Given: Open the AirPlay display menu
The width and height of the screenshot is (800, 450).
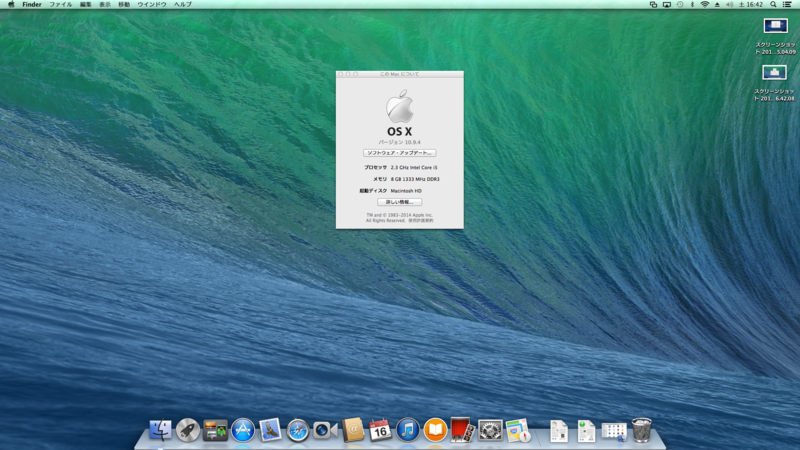Looking at the screenshot, I should click(x=667, y=5).
